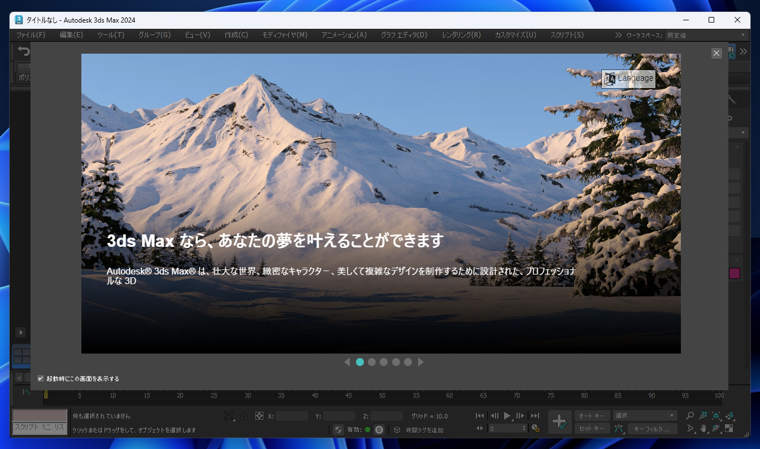
Task: Toggle the オートキー auto key mode
Action: tap(592, 416)
